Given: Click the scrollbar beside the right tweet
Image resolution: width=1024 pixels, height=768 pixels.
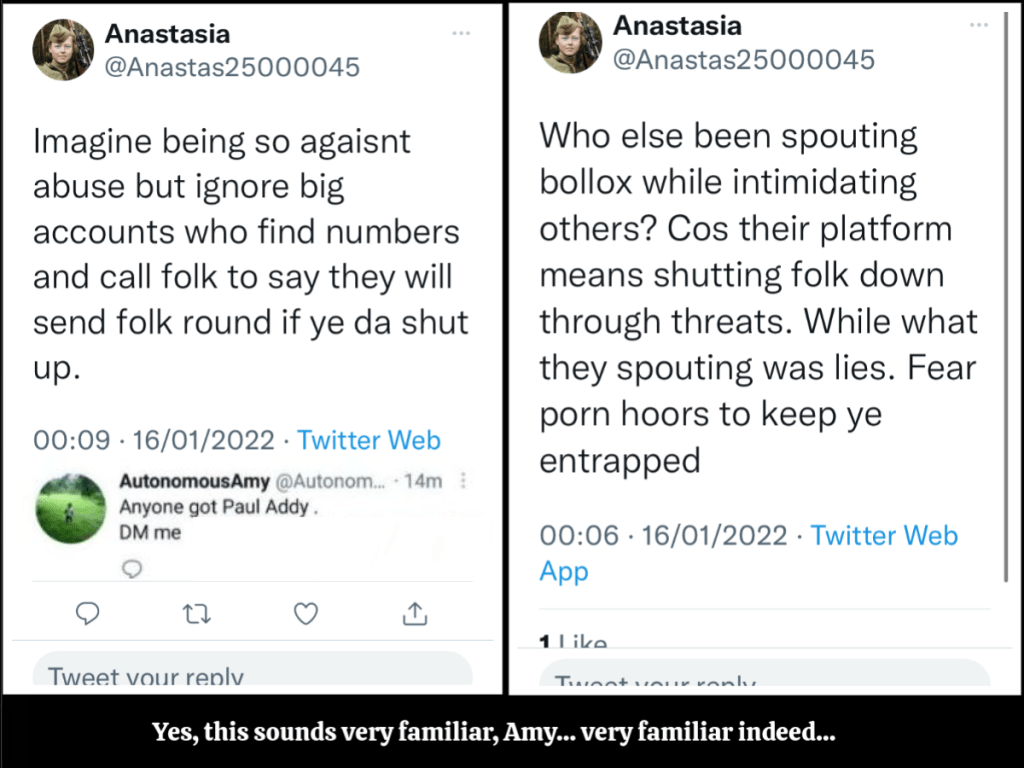Looking at the screenshot, I should click(x=1005, y=300).
